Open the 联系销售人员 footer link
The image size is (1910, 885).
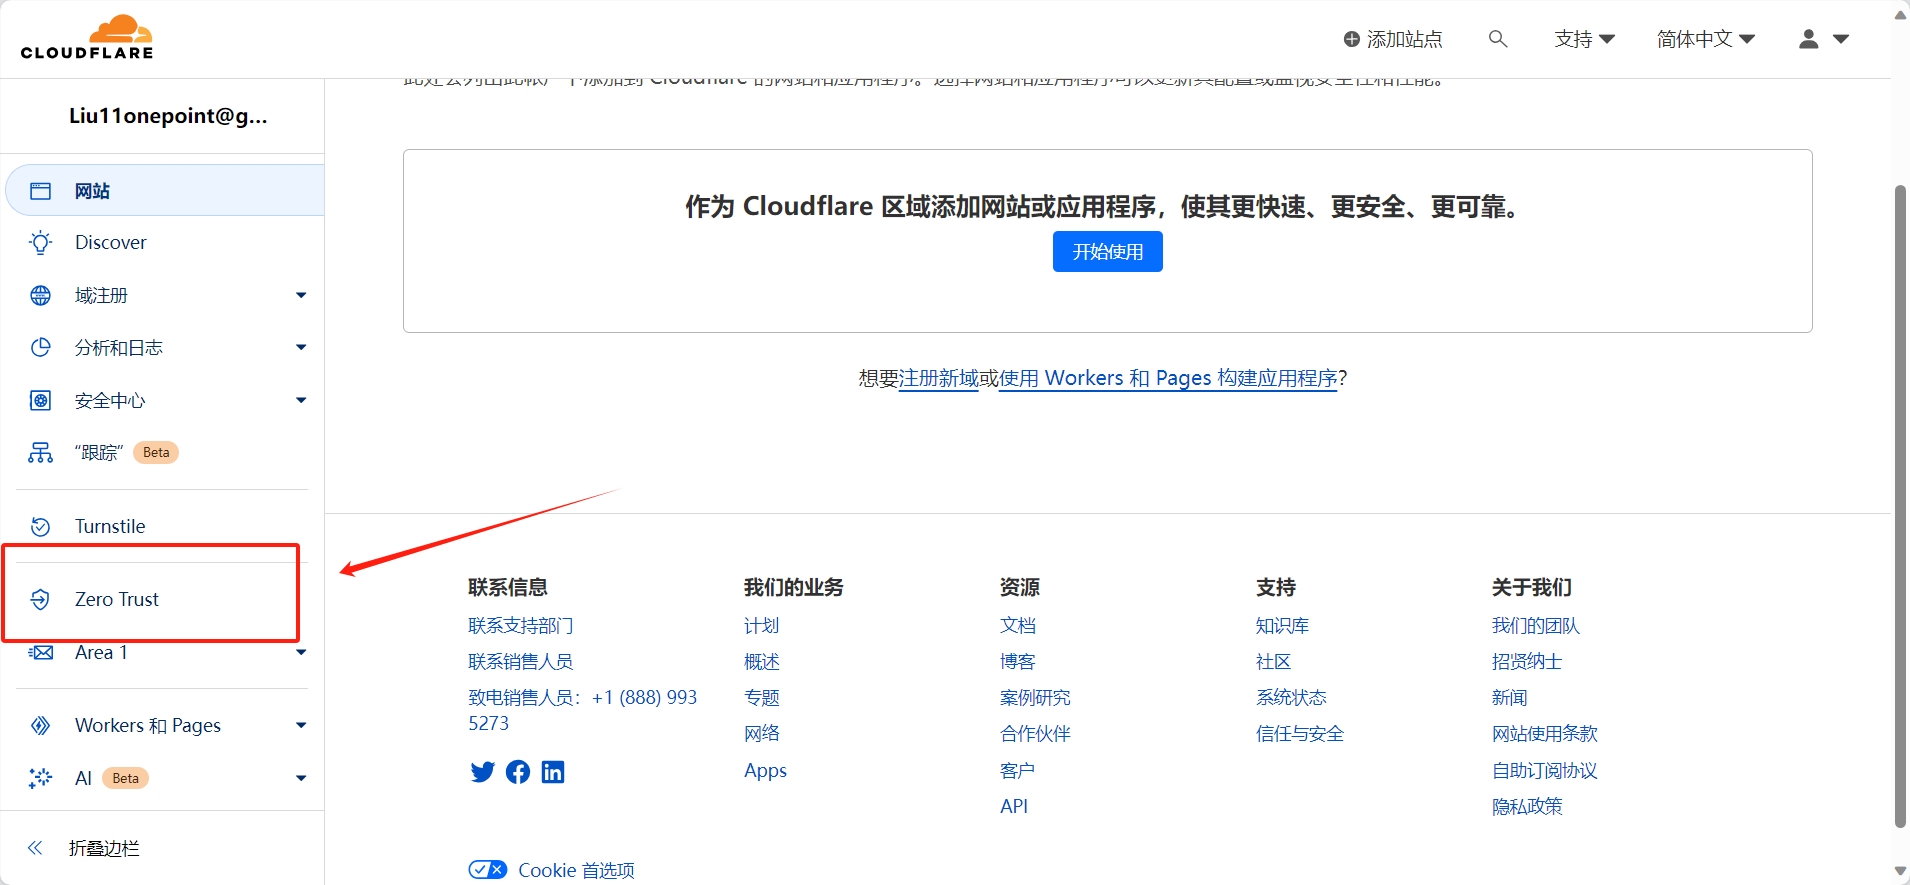point(521,662)
